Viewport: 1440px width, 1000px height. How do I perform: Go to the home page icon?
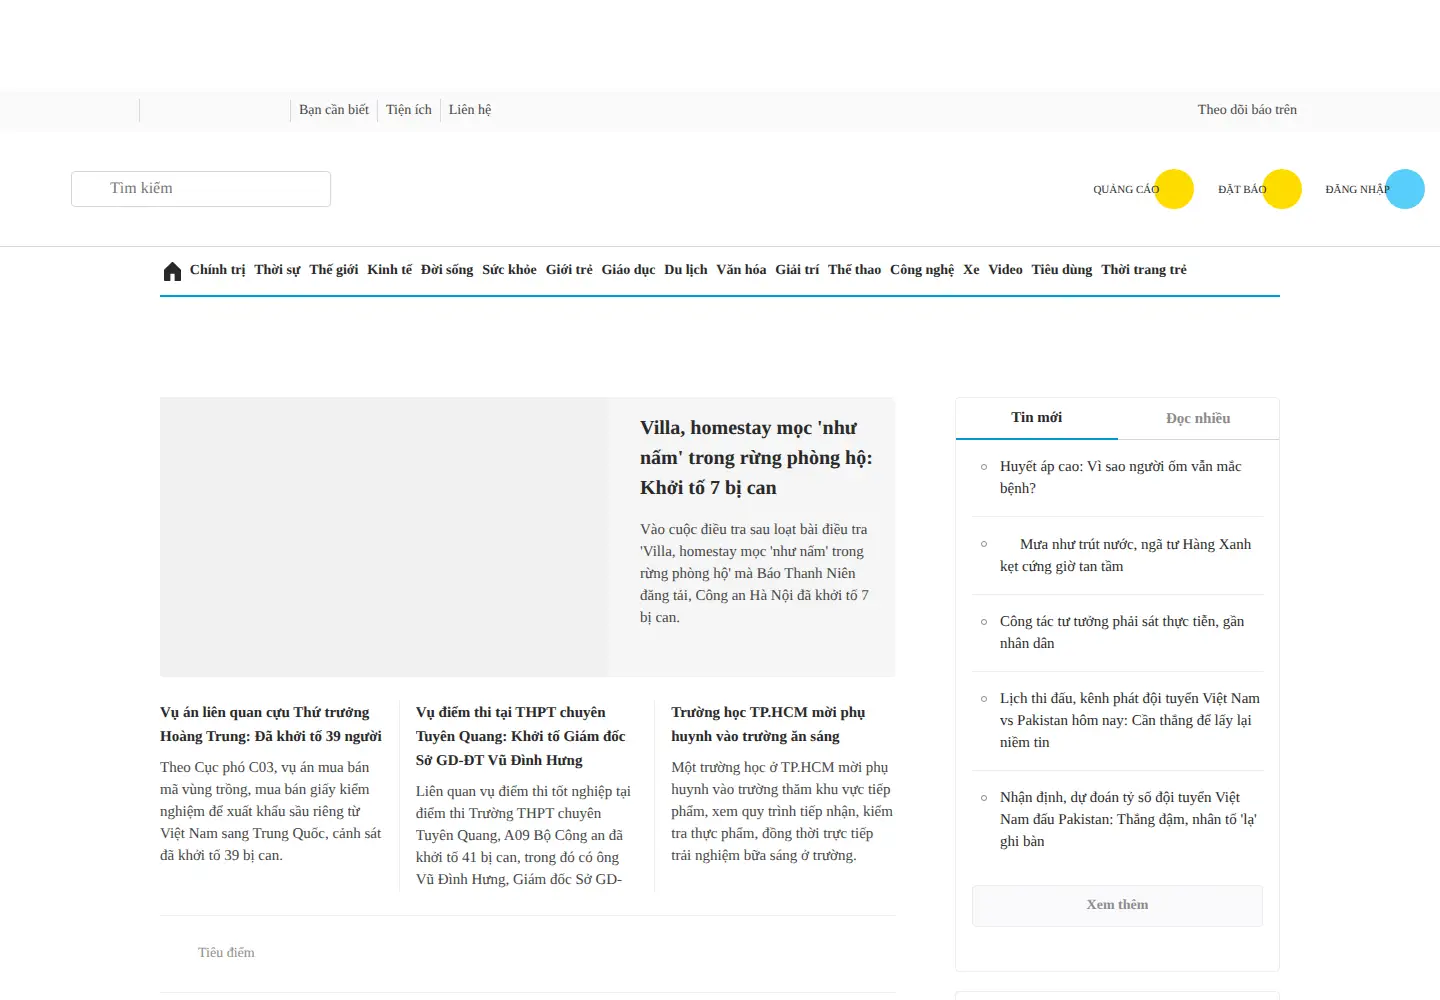pyautogui.click(x=172, y=271)
